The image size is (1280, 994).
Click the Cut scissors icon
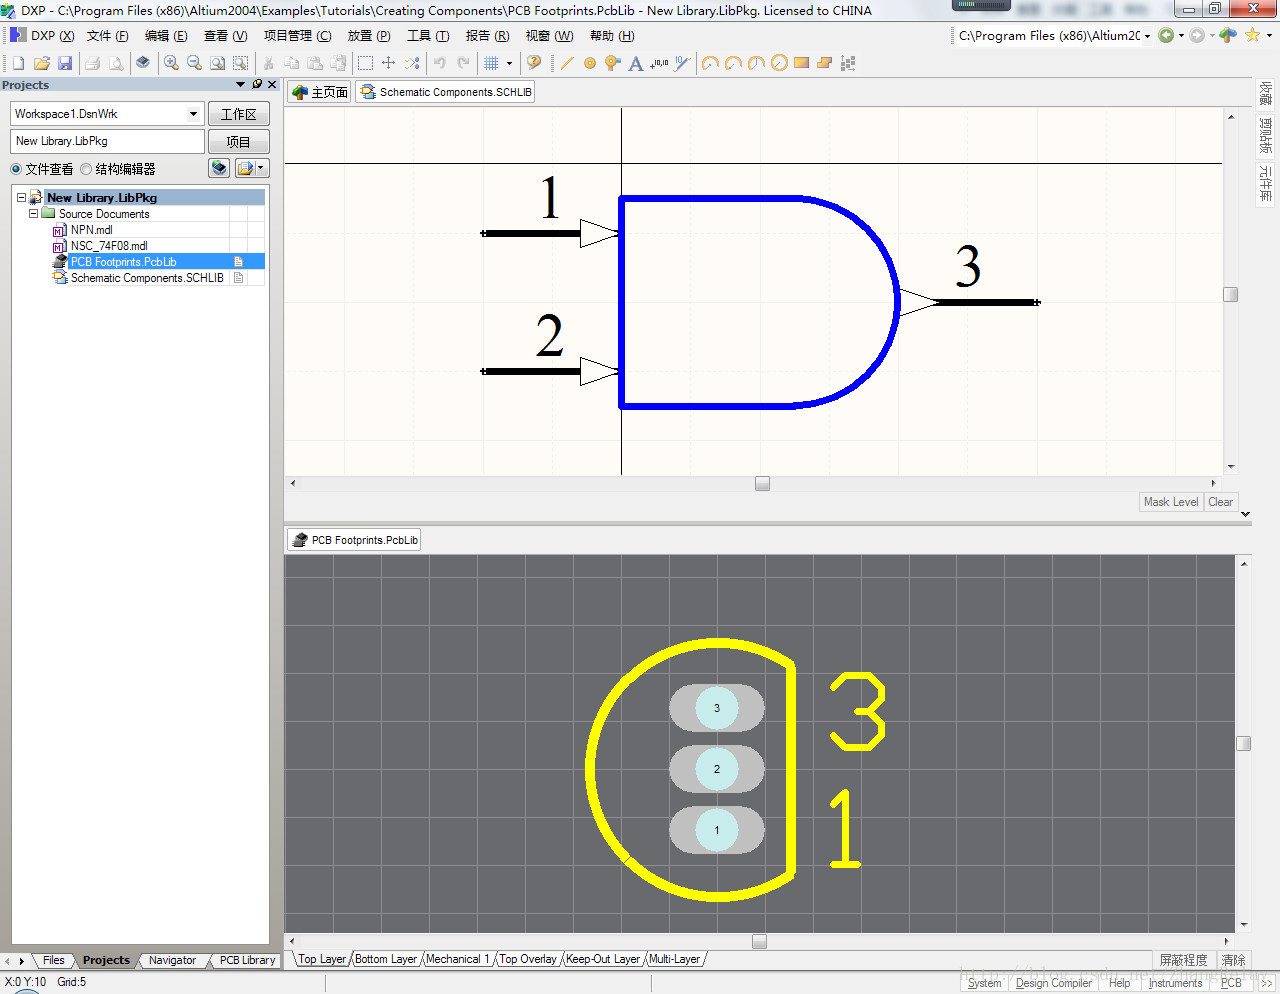[x=268, y=63]
